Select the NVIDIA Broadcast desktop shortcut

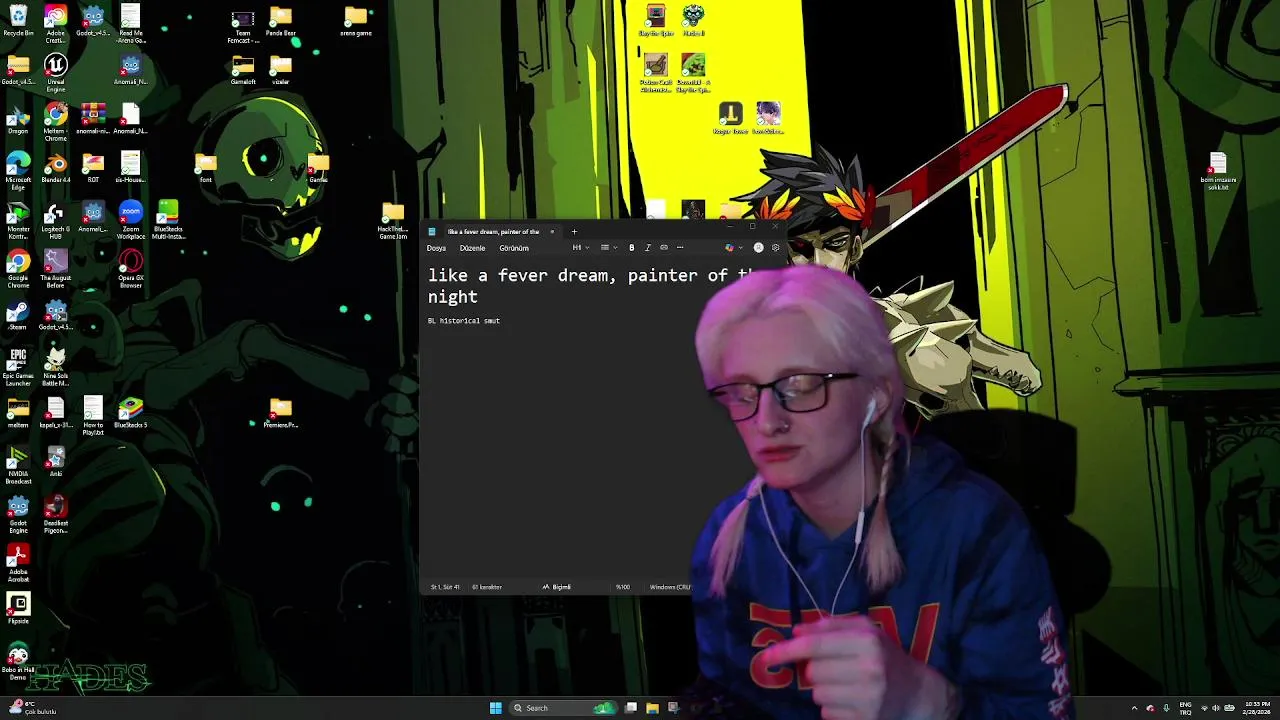tap(18, 466)
